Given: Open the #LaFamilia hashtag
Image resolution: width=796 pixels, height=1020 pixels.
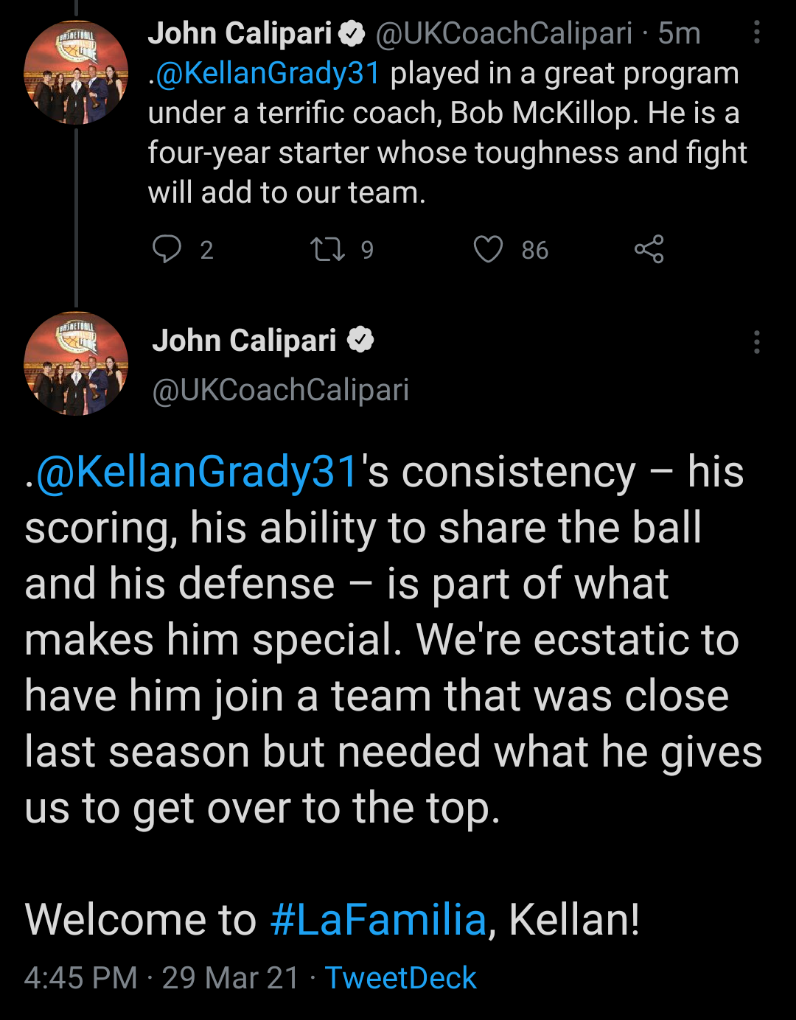Looking at the screenshot, I should coord(378,920).
